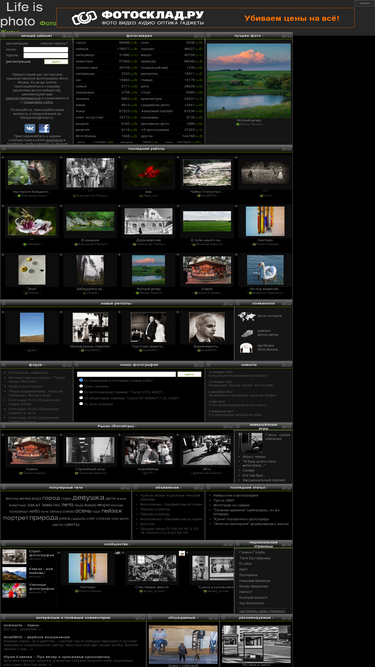Open the большое 'Уютный вечер' best photo
375x667 pixels.
(x=249, y=81)
